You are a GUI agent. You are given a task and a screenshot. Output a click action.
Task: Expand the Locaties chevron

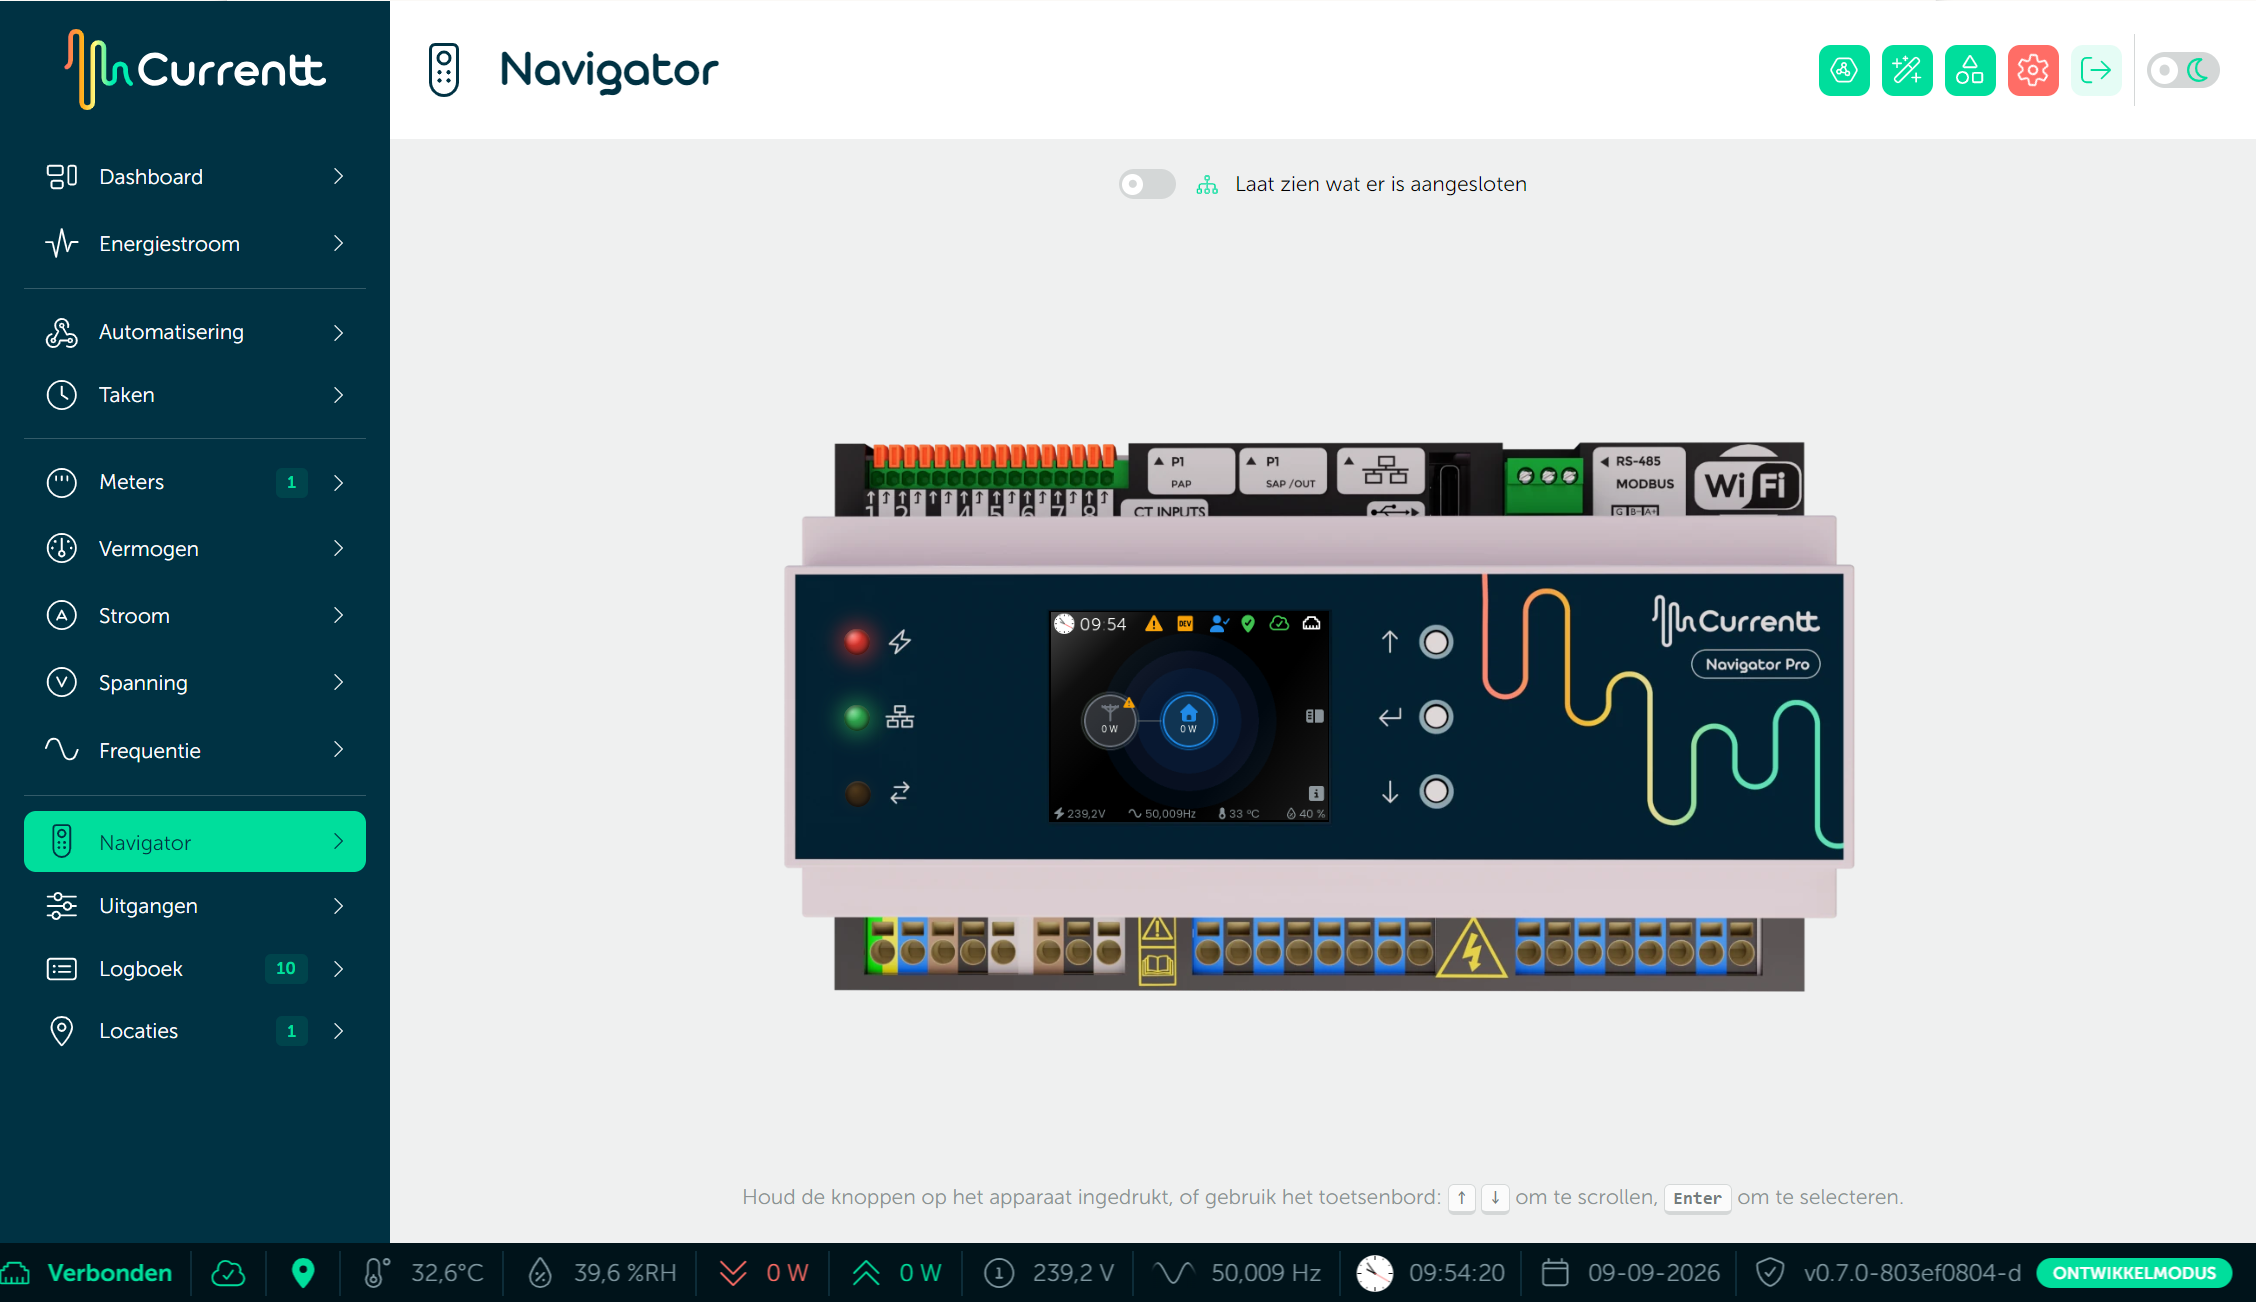coord(339,1031)
